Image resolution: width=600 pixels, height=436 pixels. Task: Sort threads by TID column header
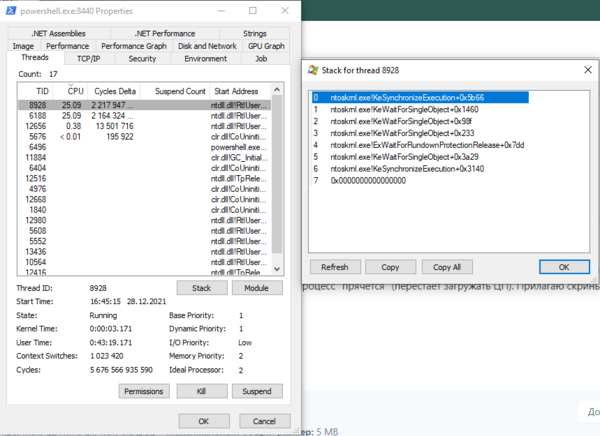coord(35,91)
